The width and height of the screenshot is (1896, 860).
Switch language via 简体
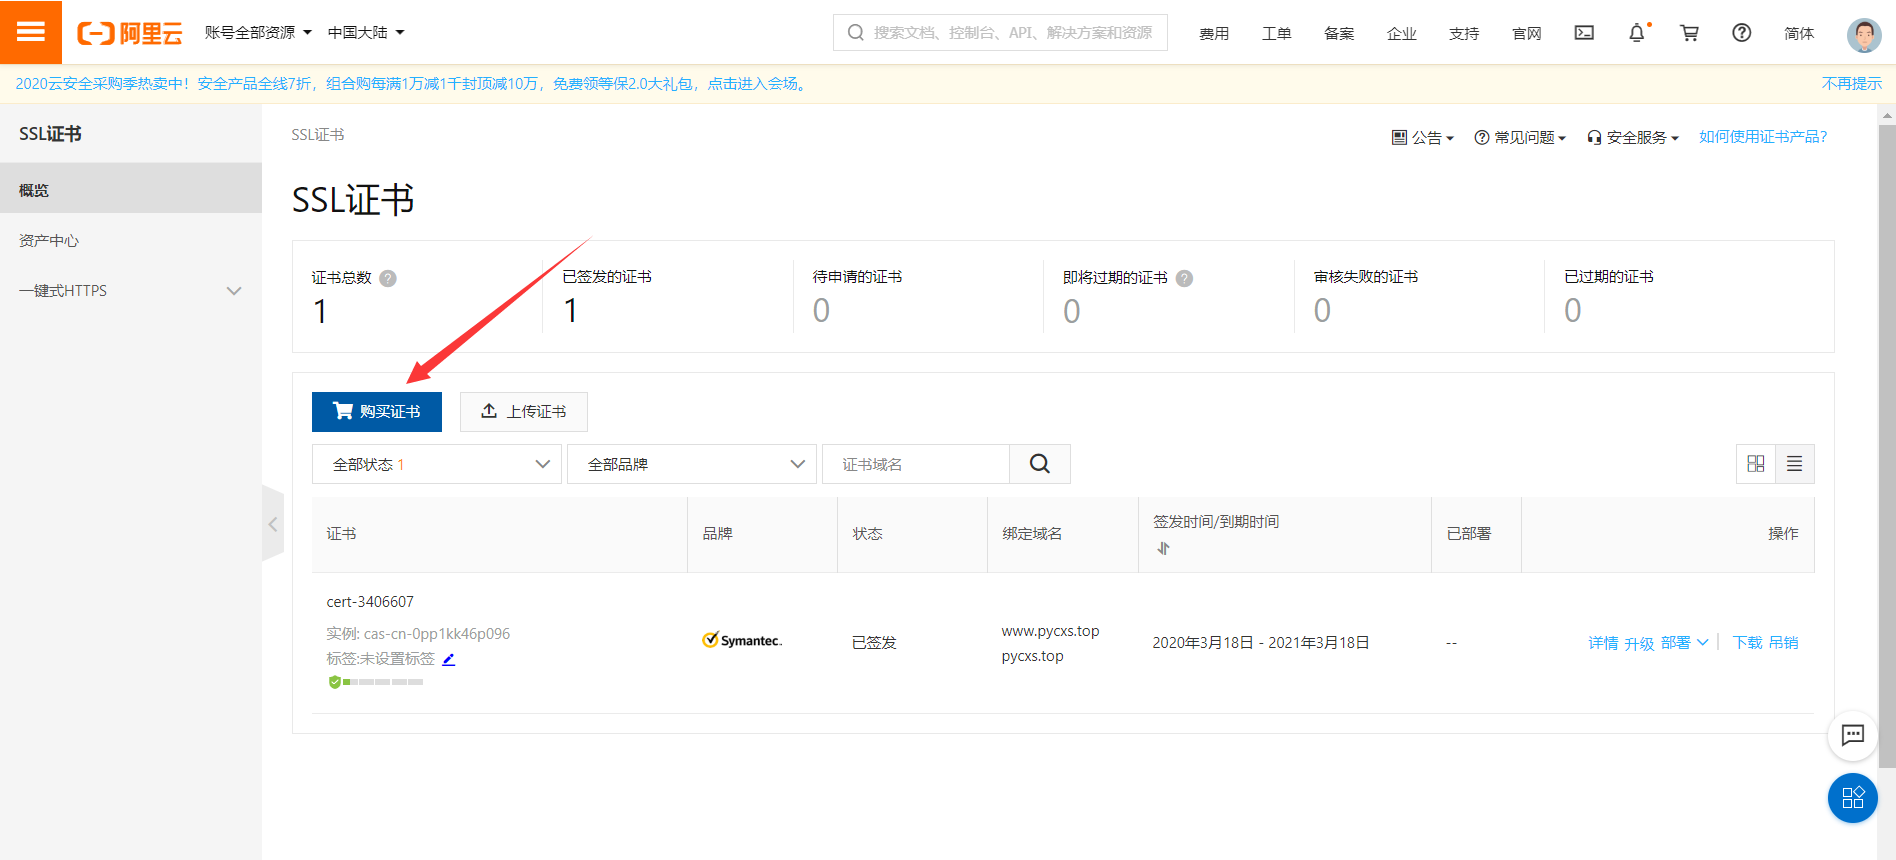1799,34
